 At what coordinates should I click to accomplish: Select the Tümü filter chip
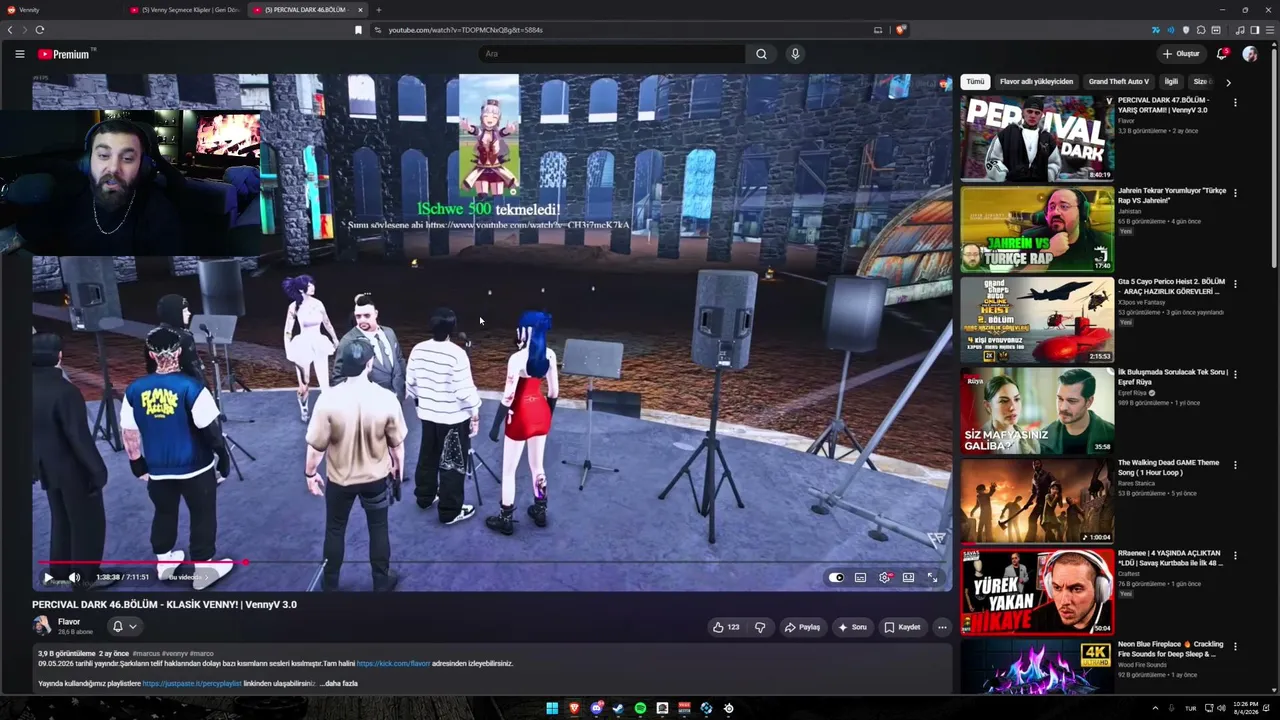975,82
